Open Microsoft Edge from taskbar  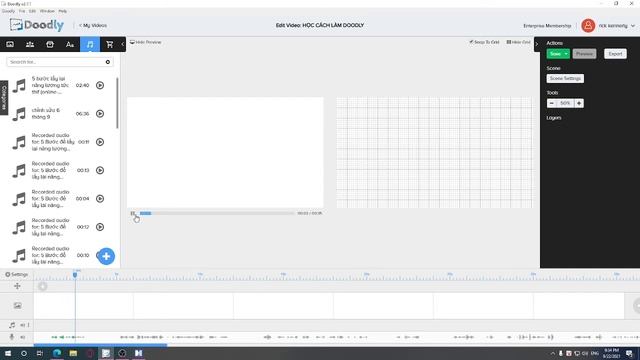point(57,353)
